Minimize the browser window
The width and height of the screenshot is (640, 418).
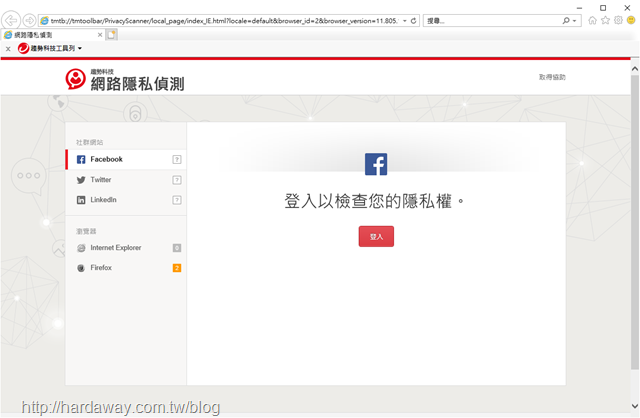pyautogui.click(x=579, y=8)
